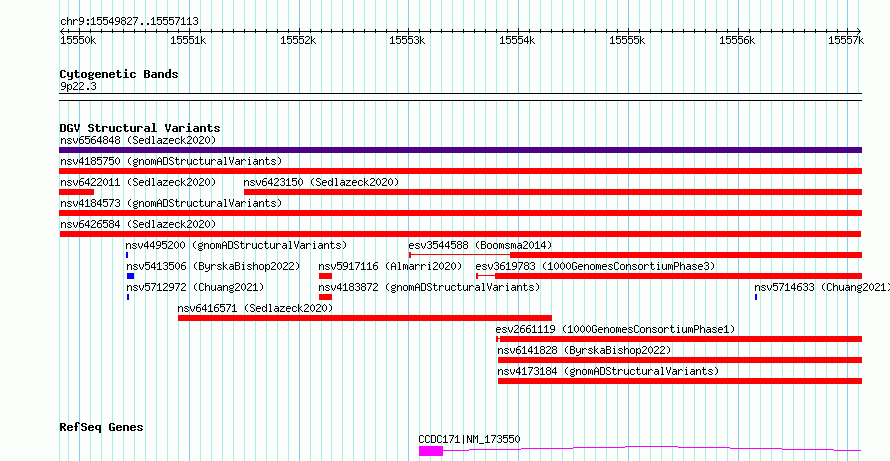Select the dark purple nsv6564848 variant bar

pyautogui.click(x=460, y=150)
